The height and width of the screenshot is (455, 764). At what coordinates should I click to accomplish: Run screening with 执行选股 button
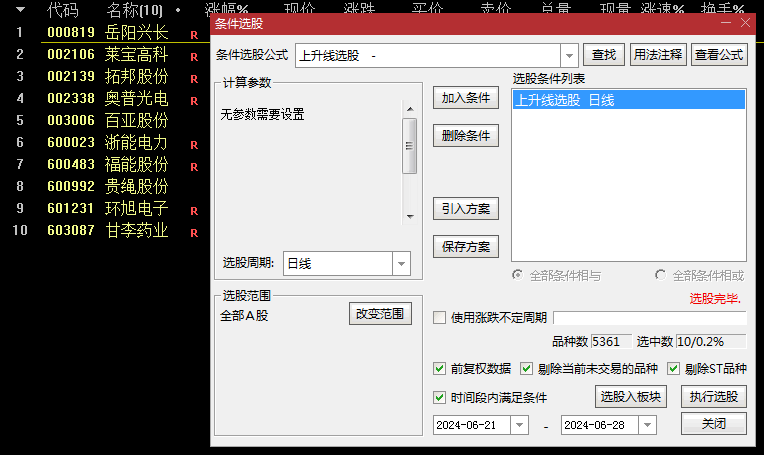click(714, 397)
